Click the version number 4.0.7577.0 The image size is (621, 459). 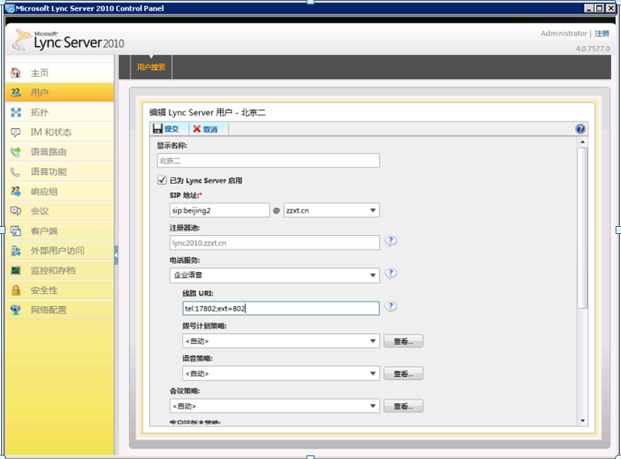pyautogui.click(x=592, y=48)
